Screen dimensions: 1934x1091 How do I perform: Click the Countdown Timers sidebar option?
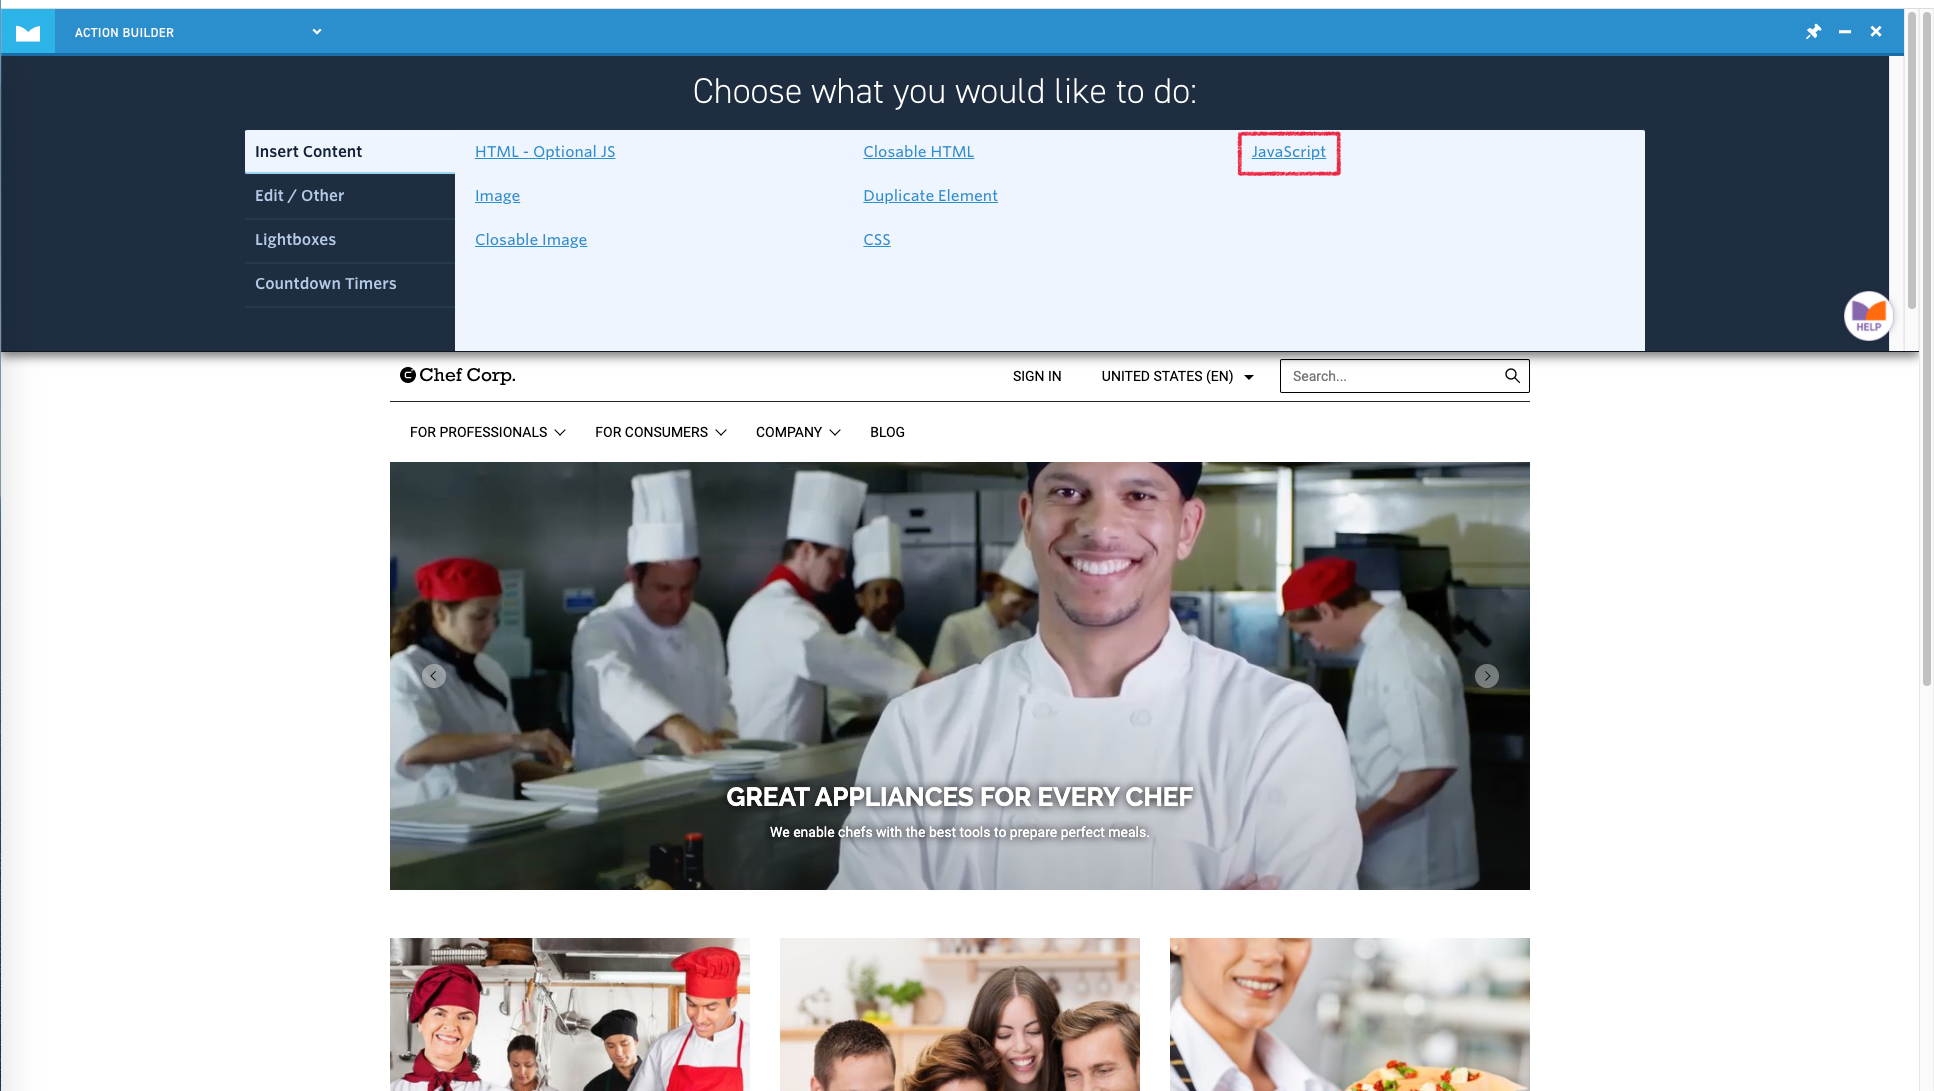point(325,283)
